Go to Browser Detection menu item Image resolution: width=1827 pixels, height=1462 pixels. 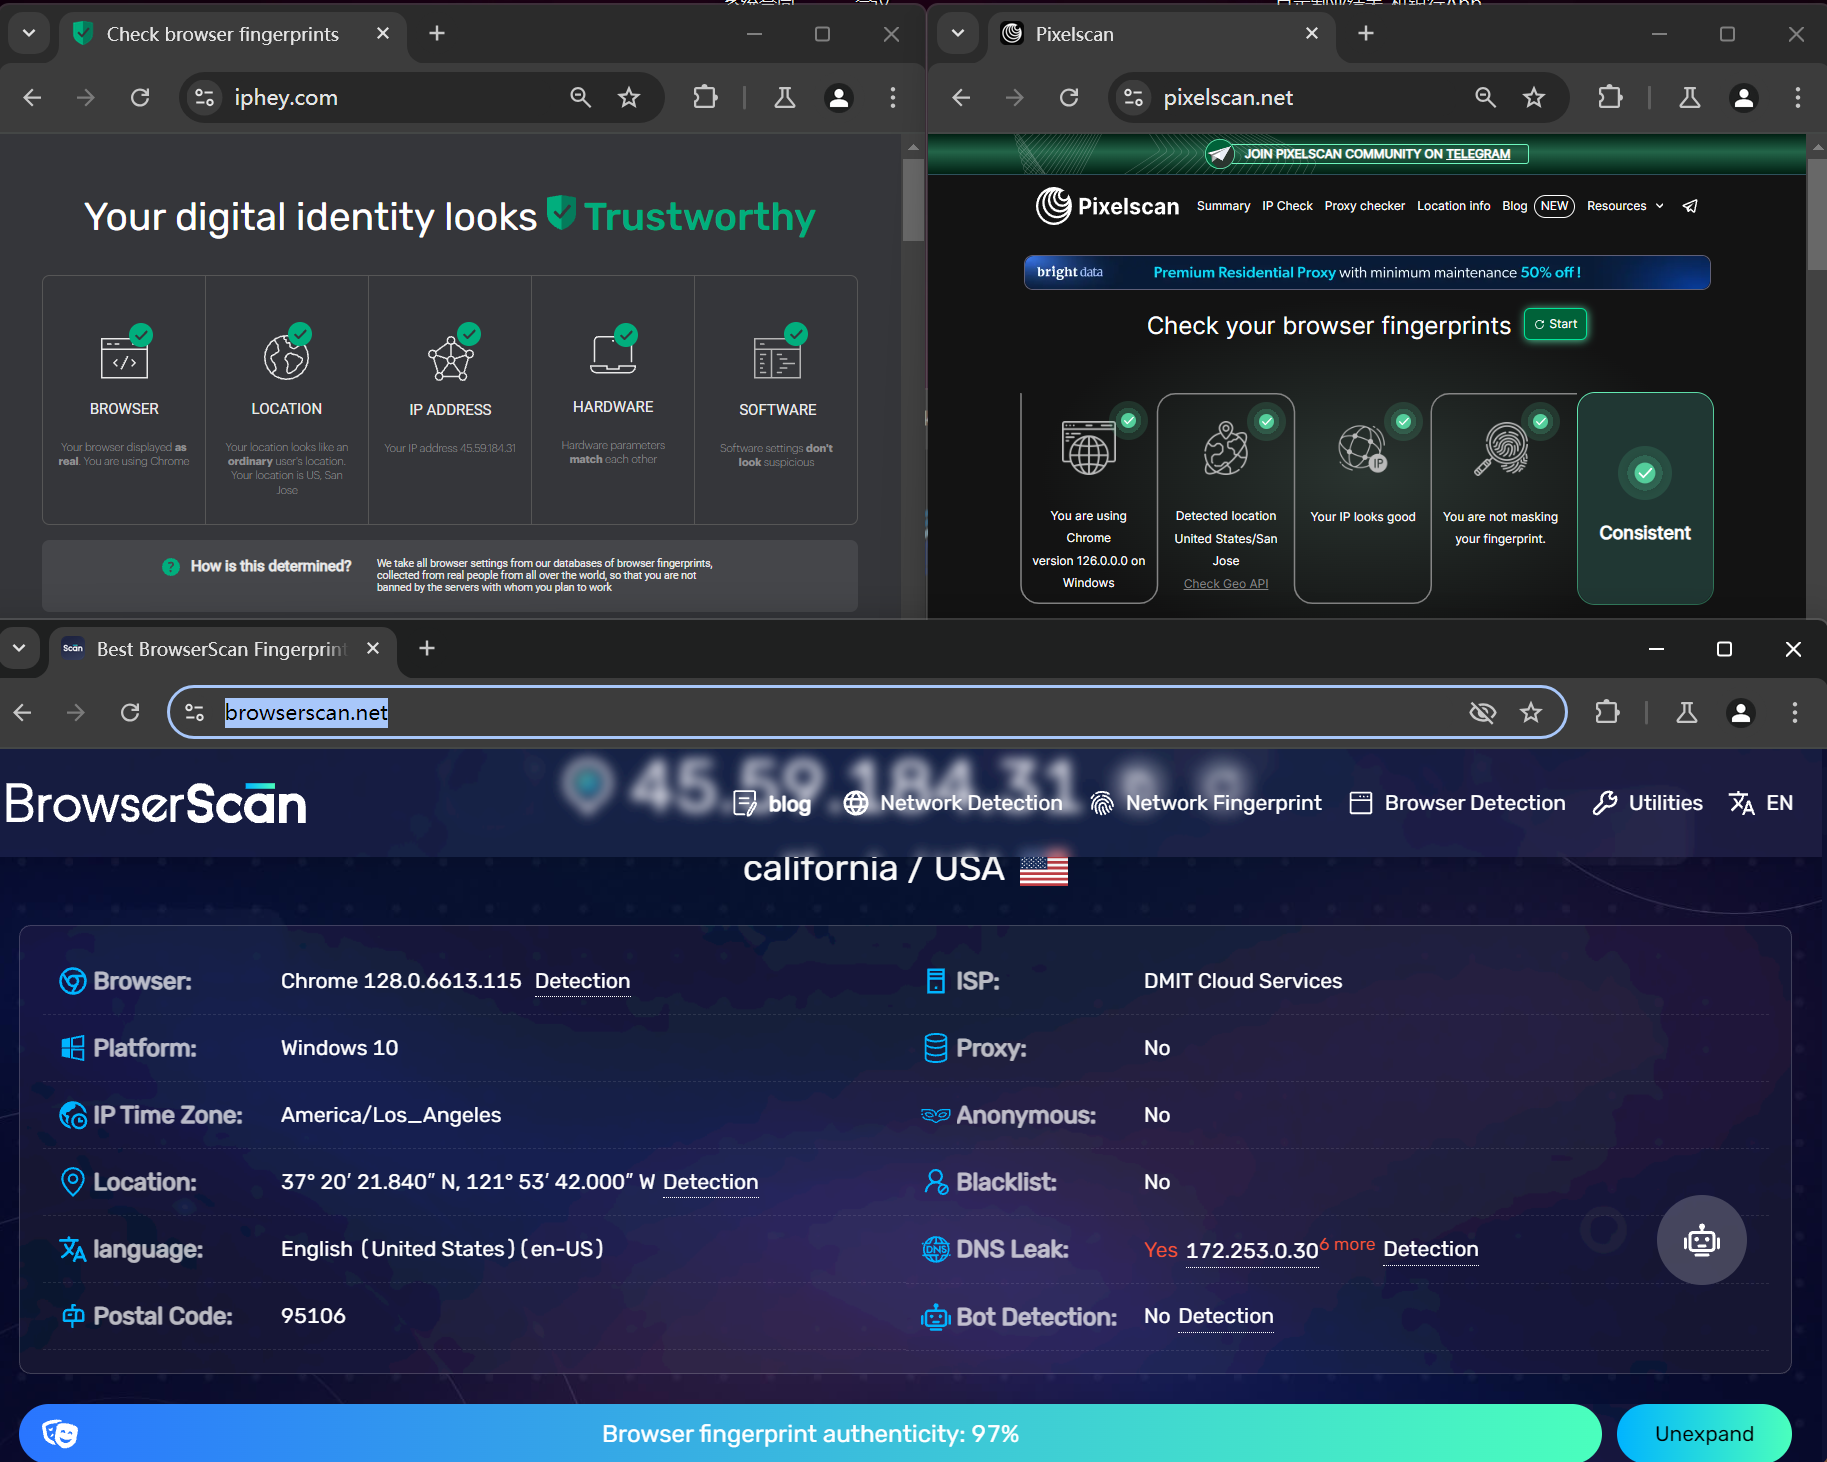point(1457,803)
